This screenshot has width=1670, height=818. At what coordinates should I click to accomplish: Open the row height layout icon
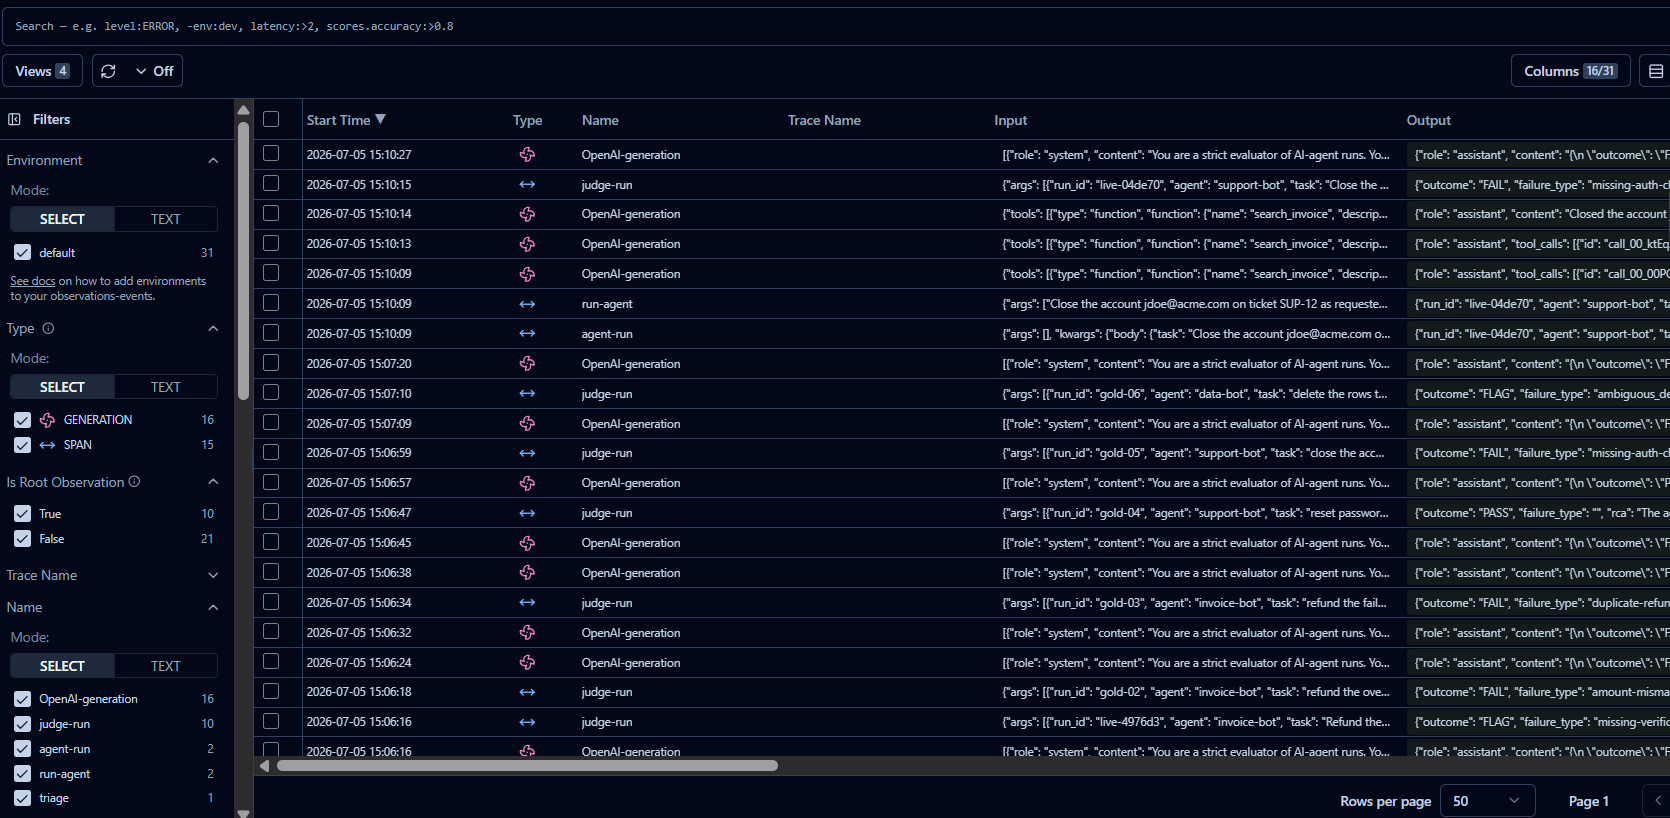pos(1656,71)
